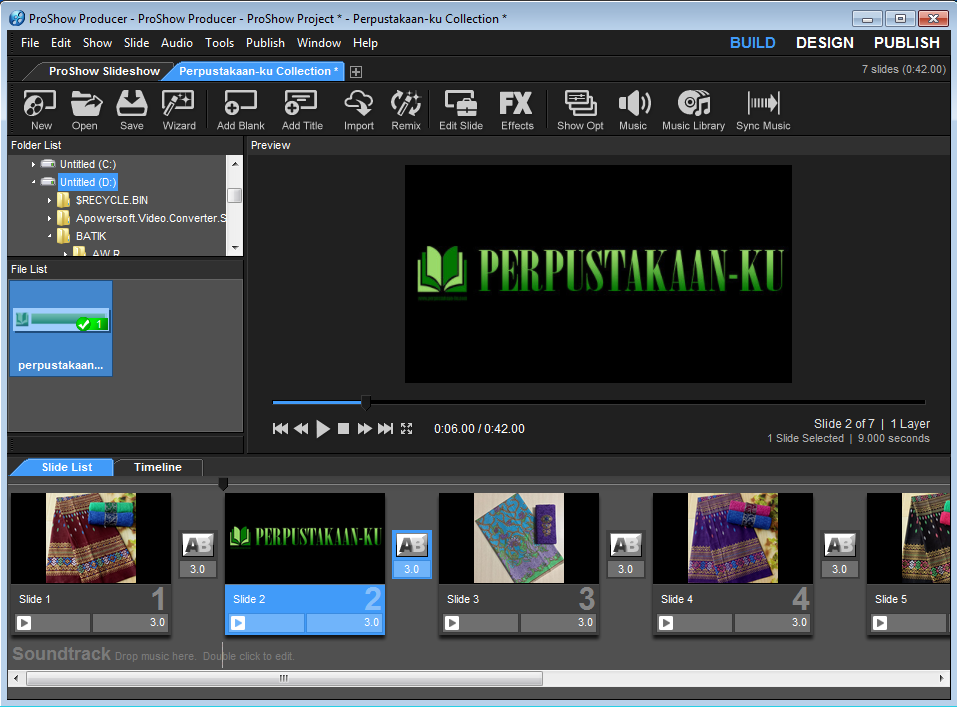Open the Remix tool
The image size is (957, 707).
click(x=406, y=110)
